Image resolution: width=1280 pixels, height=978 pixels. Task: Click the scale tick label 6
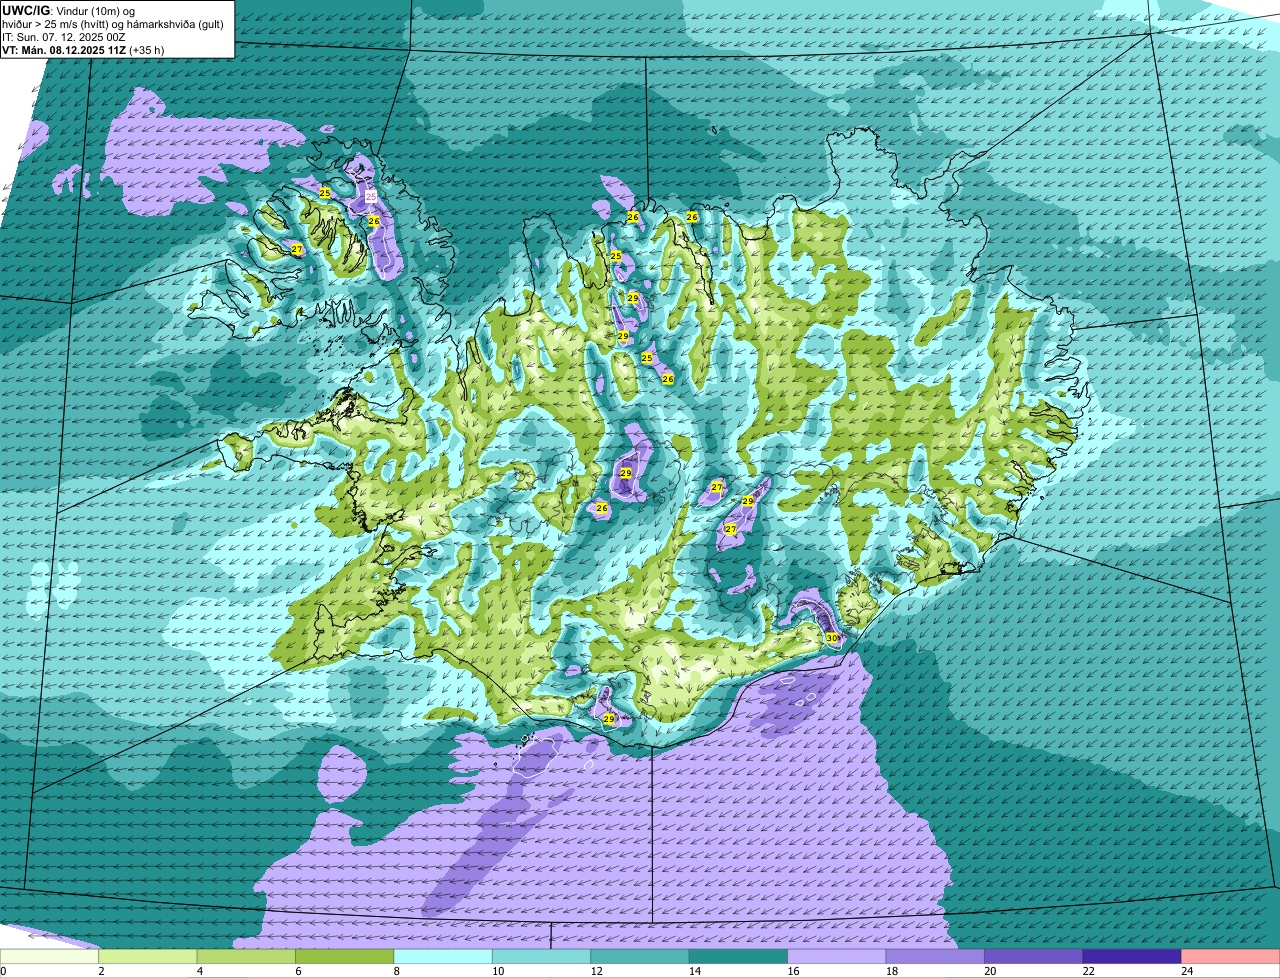[298, 971]
